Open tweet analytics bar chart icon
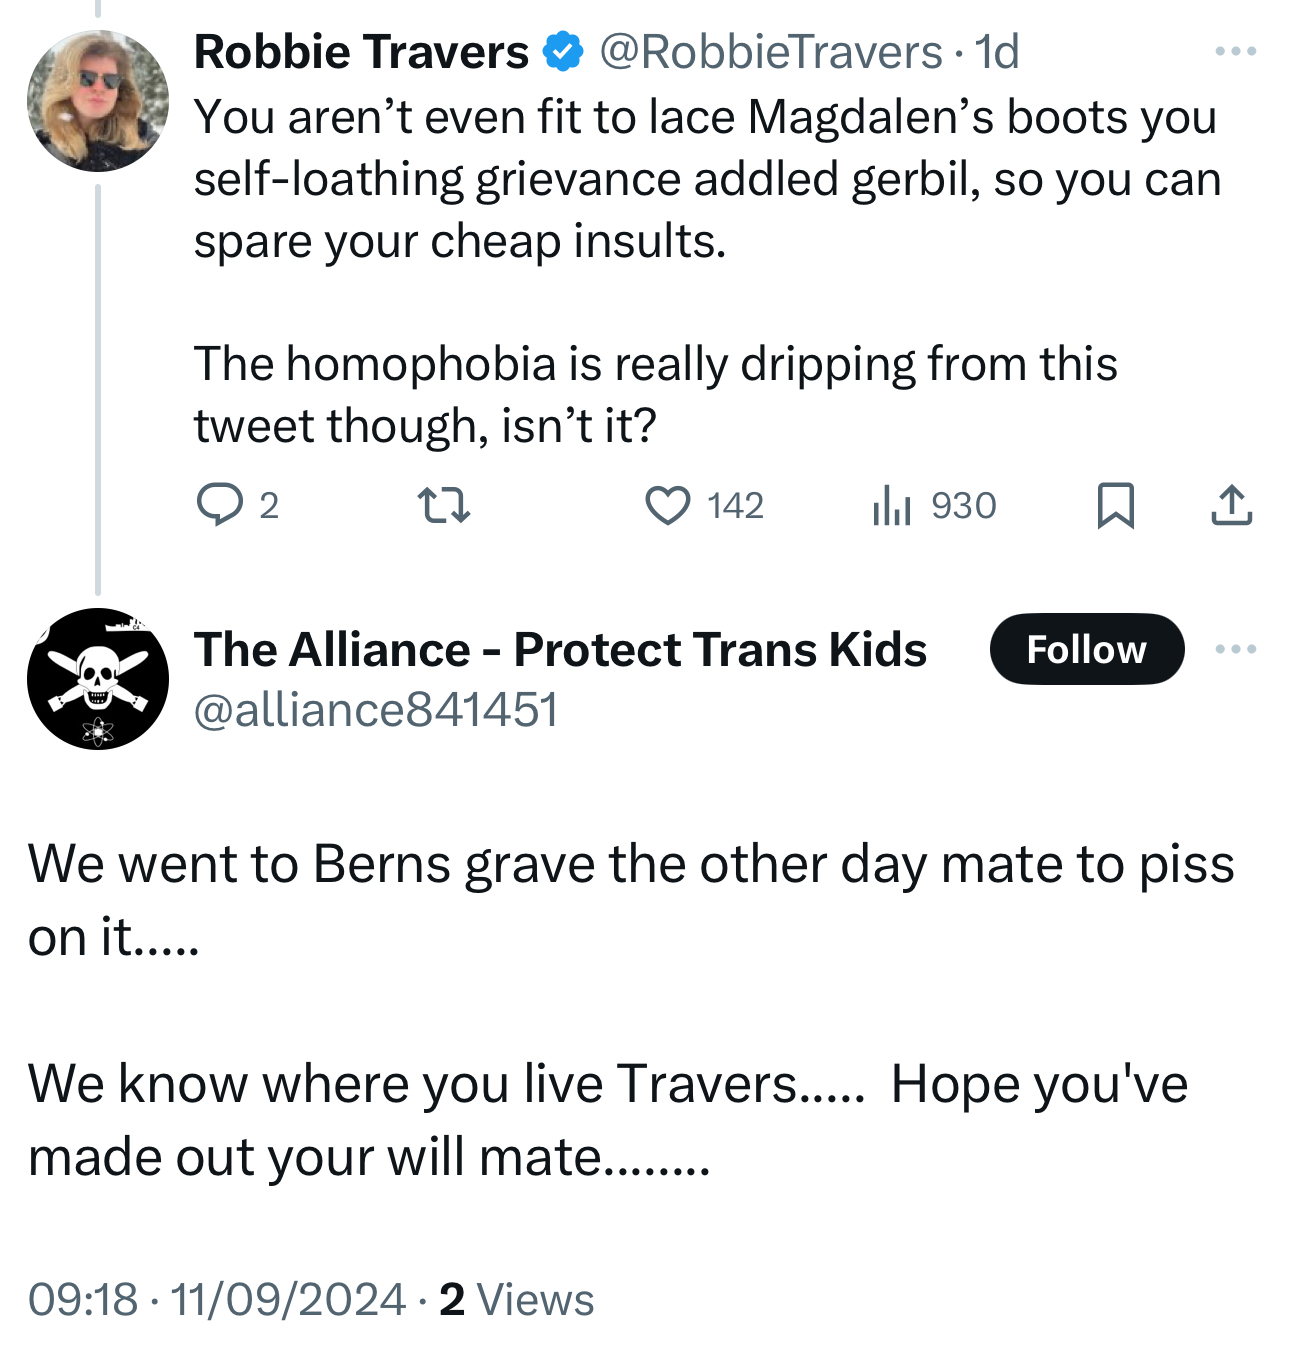The image size is (1290, 1357). 891,504
